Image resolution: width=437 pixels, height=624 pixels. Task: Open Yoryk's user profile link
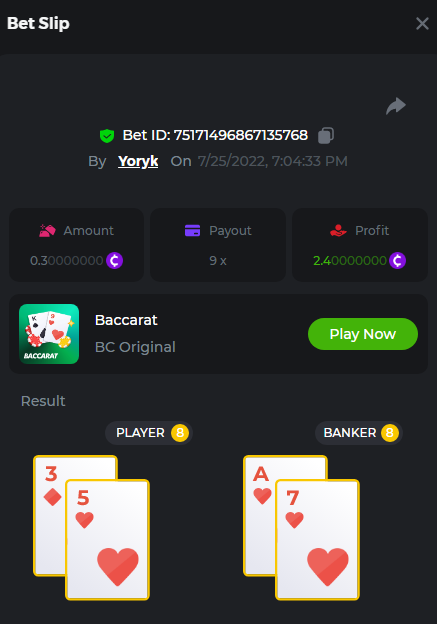click(x=138, y=161)
